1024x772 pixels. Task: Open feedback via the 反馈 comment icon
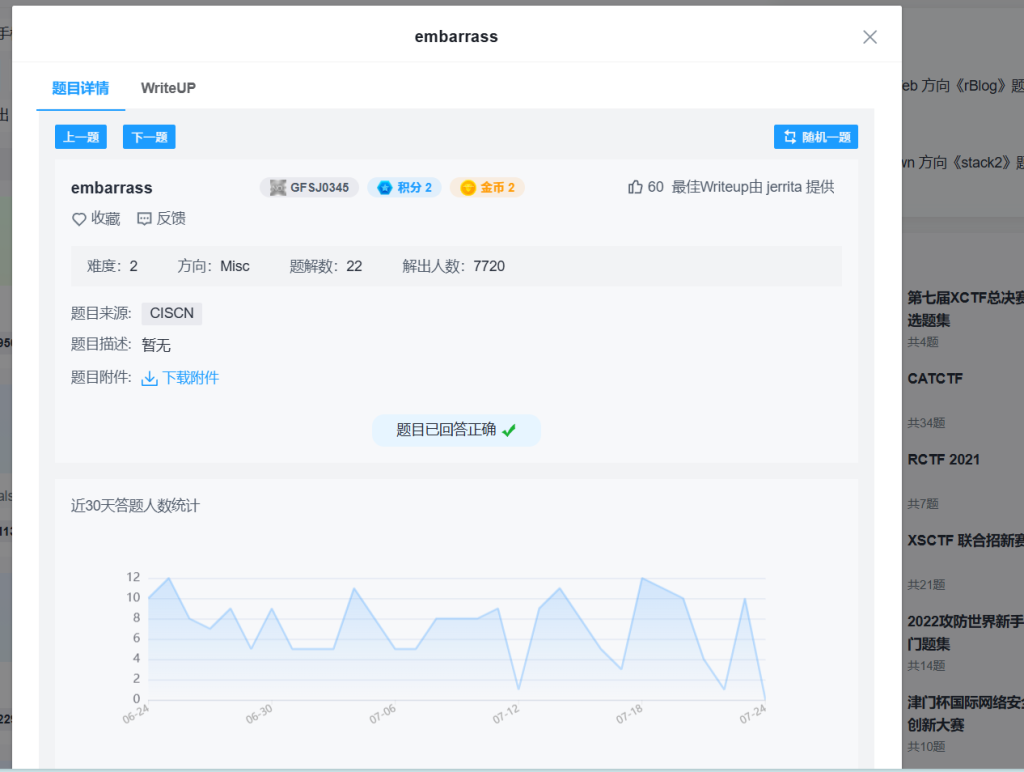point(144,219)
